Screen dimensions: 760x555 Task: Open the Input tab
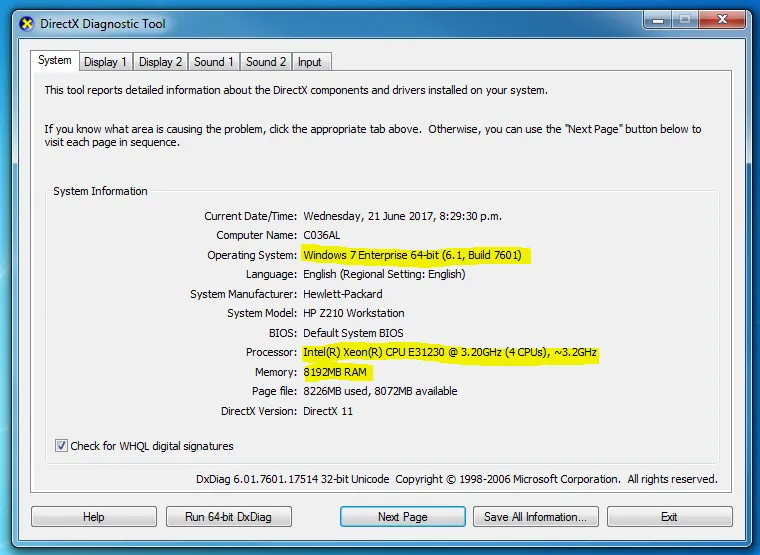point(310,62)
